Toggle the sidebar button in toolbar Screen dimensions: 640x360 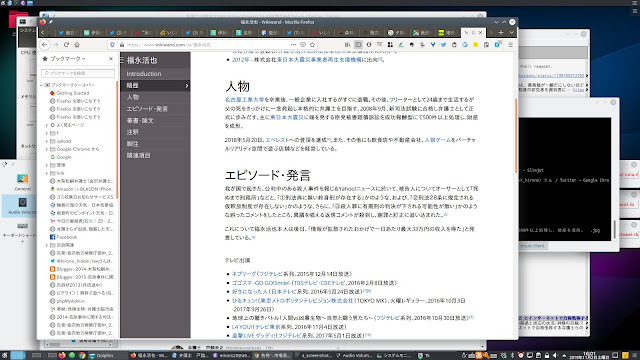tap(358, 45)
